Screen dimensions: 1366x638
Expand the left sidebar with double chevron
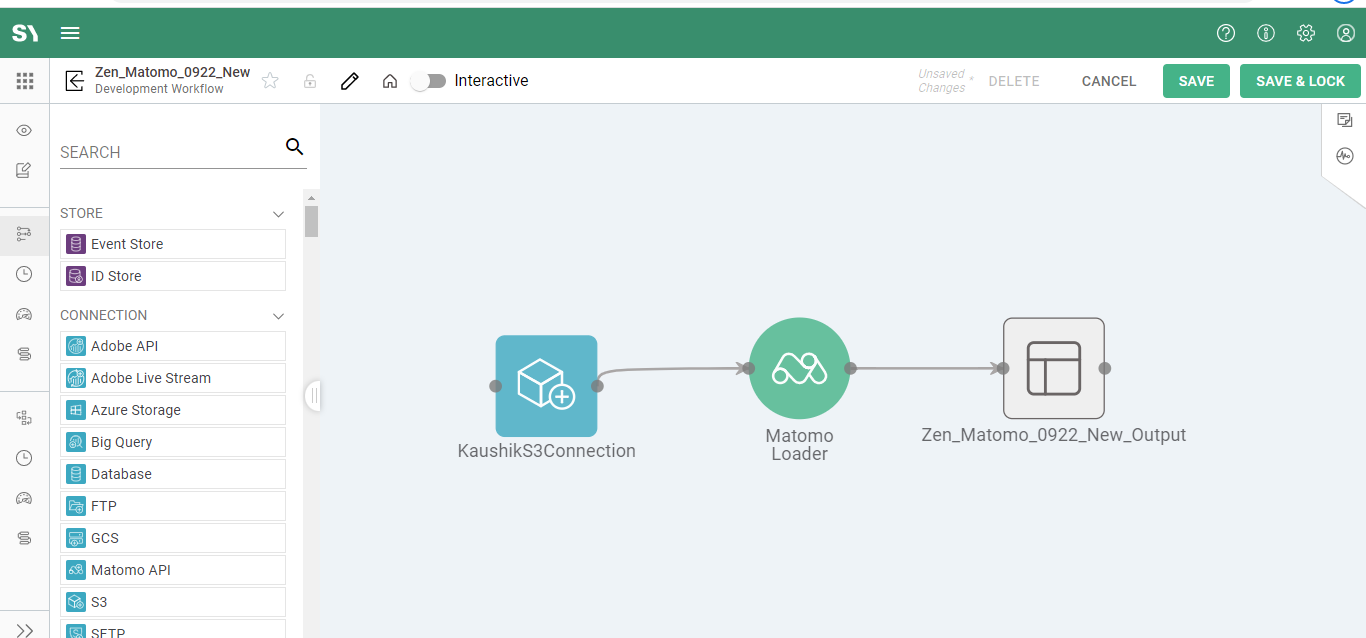tap(25, 629)
